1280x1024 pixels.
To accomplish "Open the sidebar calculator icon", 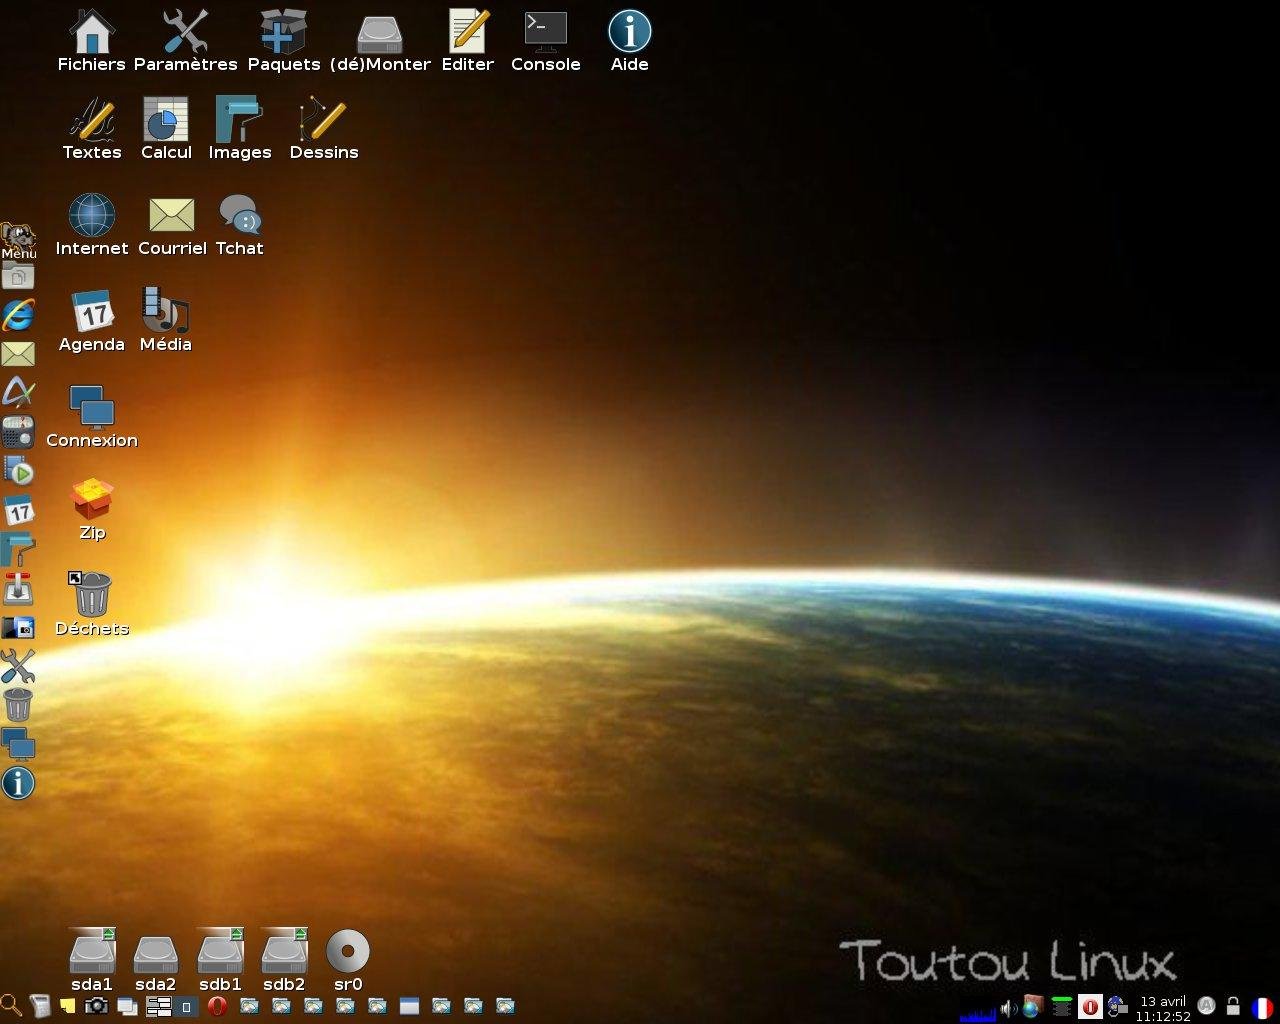I will [18, 432].
